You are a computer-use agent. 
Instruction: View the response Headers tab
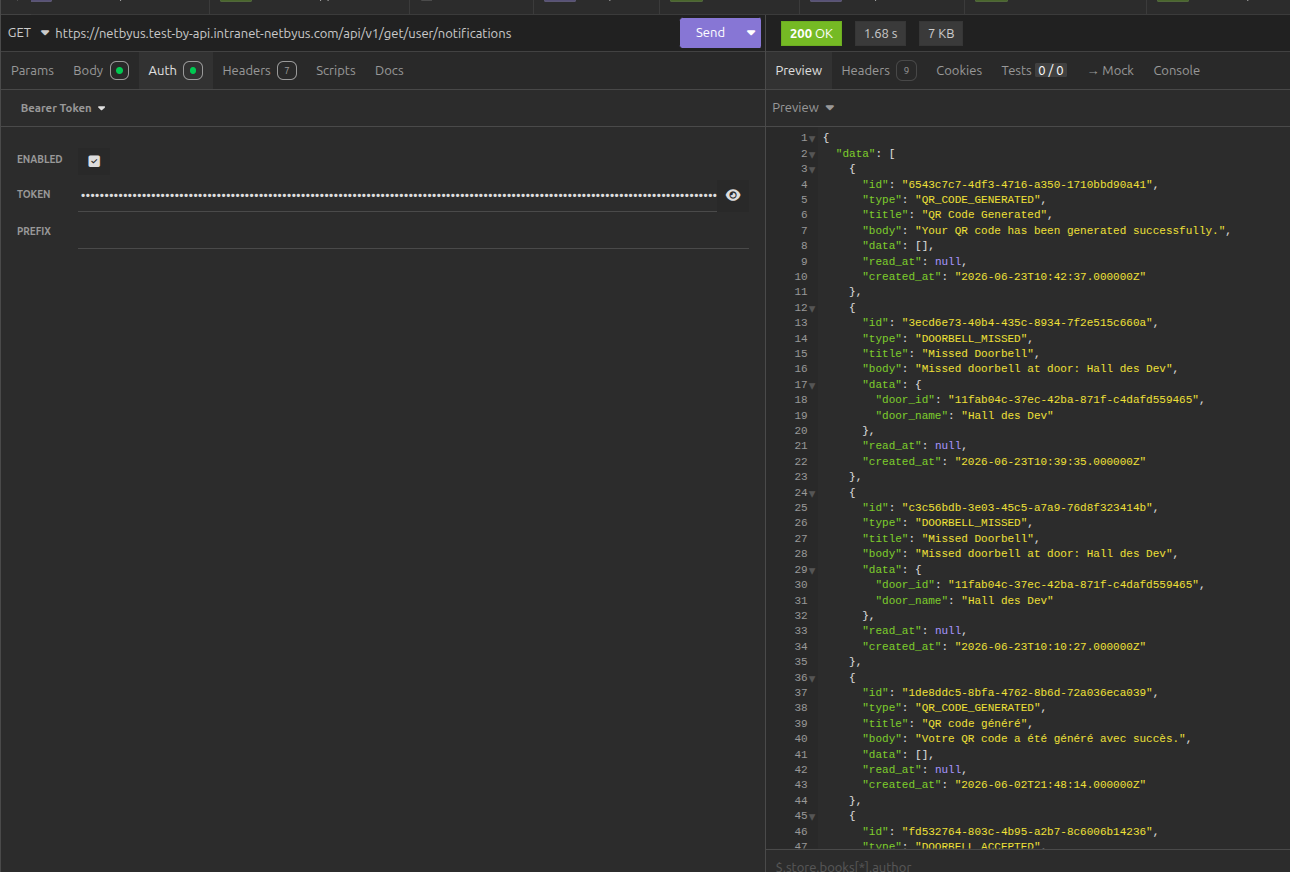coord(879,71)
